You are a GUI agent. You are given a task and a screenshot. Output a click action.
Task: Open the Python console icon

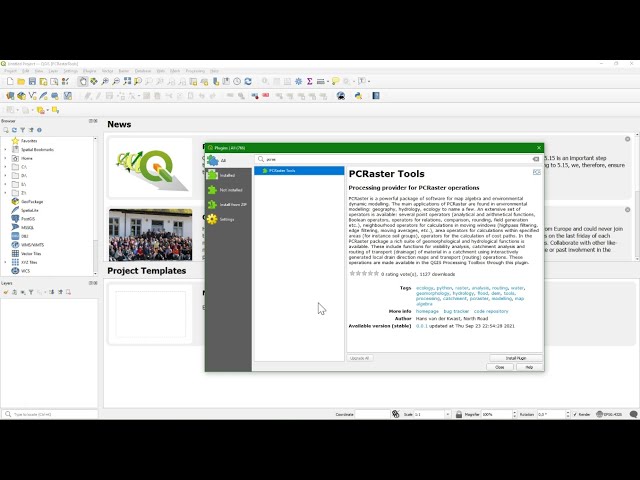click(358, 96)
